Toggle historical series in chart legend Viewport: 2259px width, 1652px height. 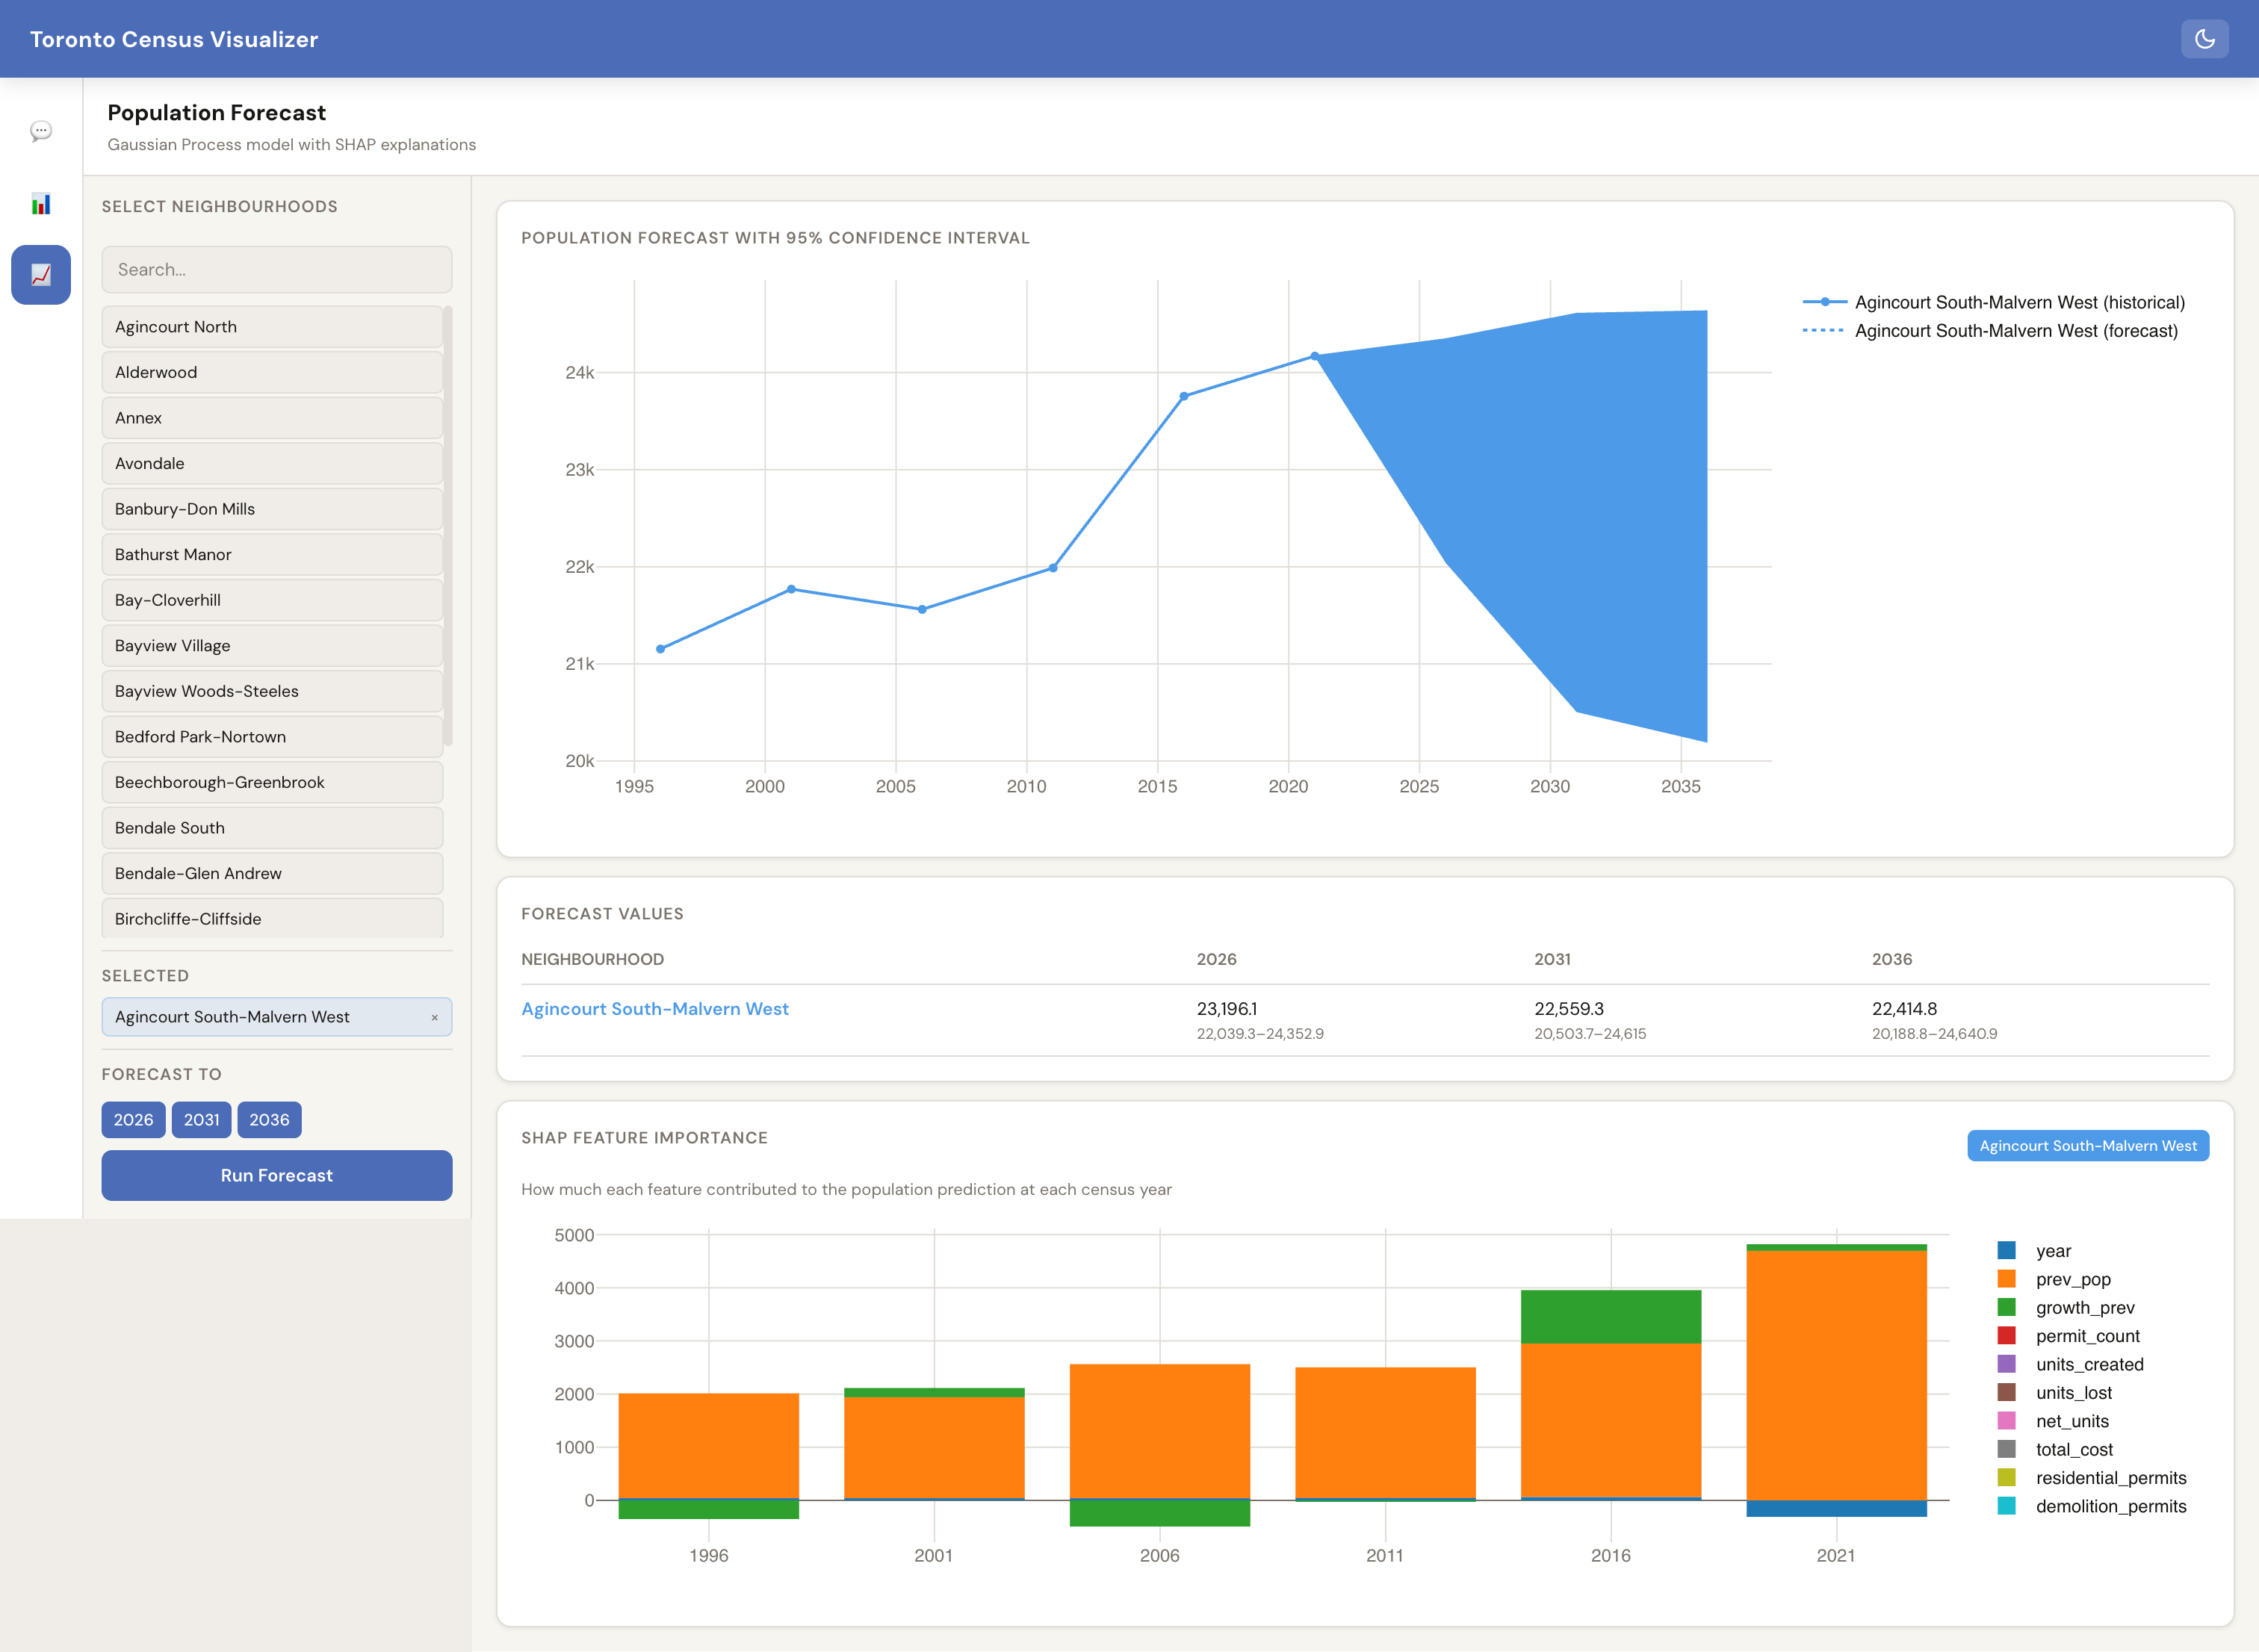click(x=1993, y=302)
